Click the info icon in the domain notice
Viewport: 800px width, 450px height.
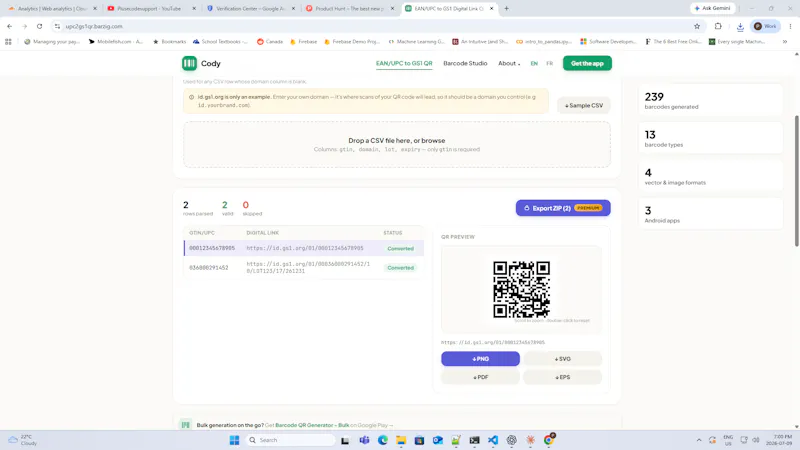point(191,97)
